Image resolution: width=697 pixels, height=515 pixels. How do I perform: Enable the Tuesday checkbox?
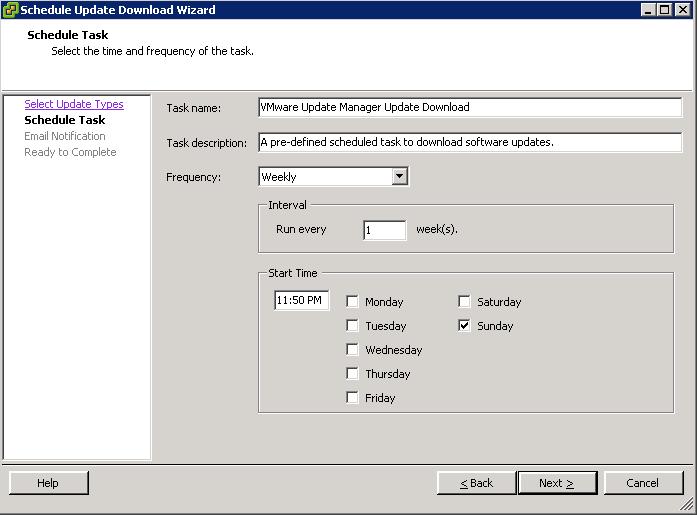[x=352, y=325]
